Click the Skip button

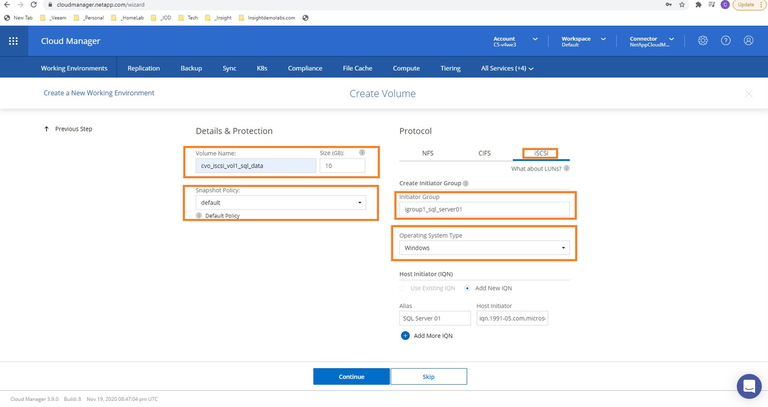point(428,377)
